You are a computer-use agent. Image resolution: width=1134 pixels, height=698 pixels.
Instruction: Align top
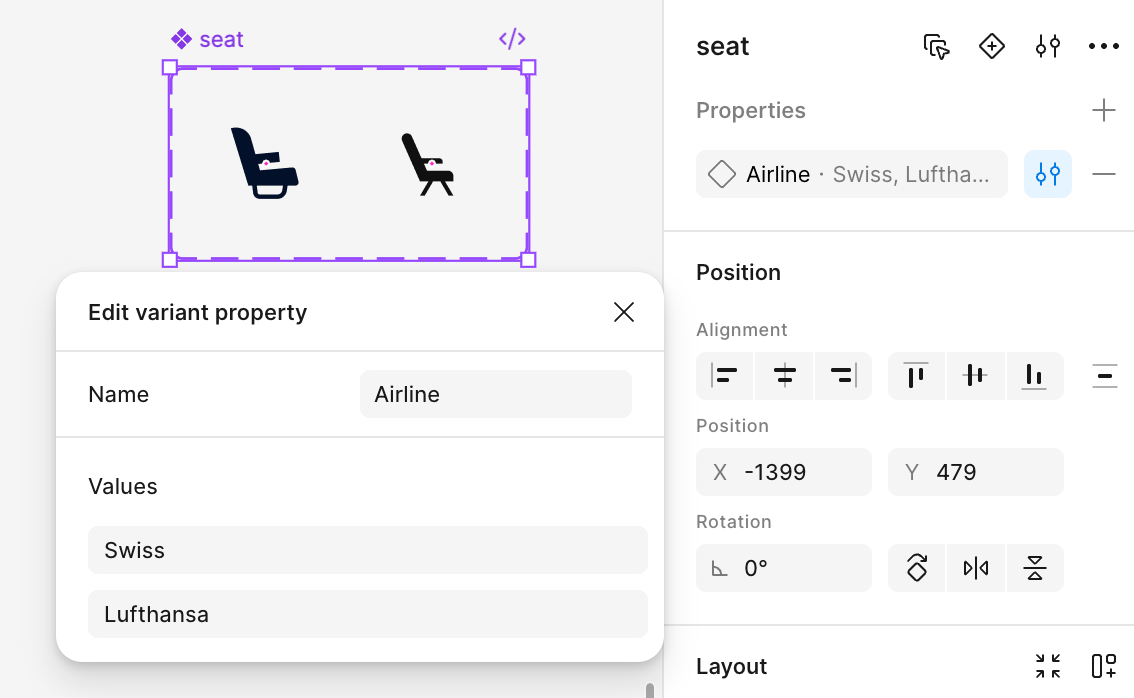916,375
